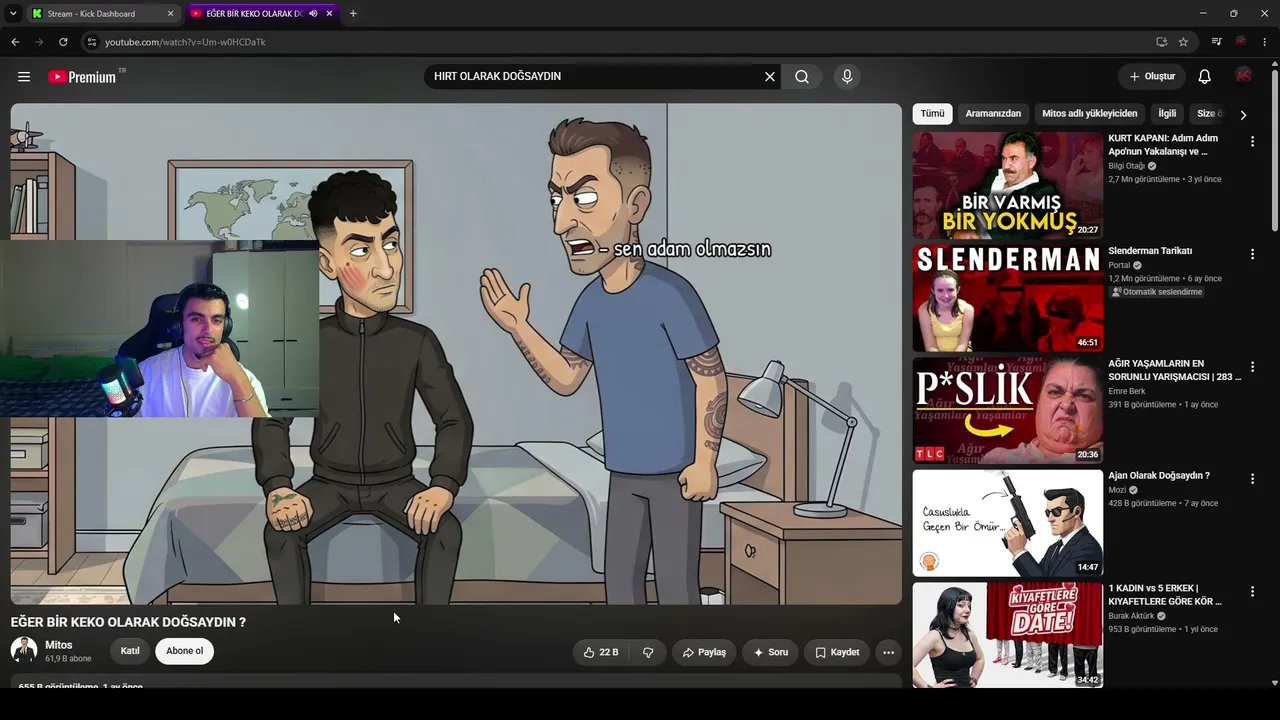
Task: Like the video with 22 B likes
Action: coord(601,652)
